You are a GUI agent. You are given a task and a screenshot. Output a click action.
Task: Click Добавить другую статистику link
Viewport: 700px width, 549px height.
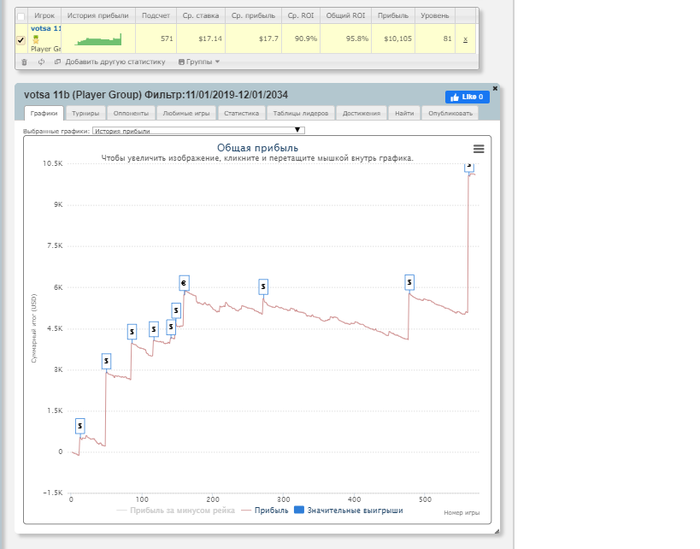coord(115,62)
